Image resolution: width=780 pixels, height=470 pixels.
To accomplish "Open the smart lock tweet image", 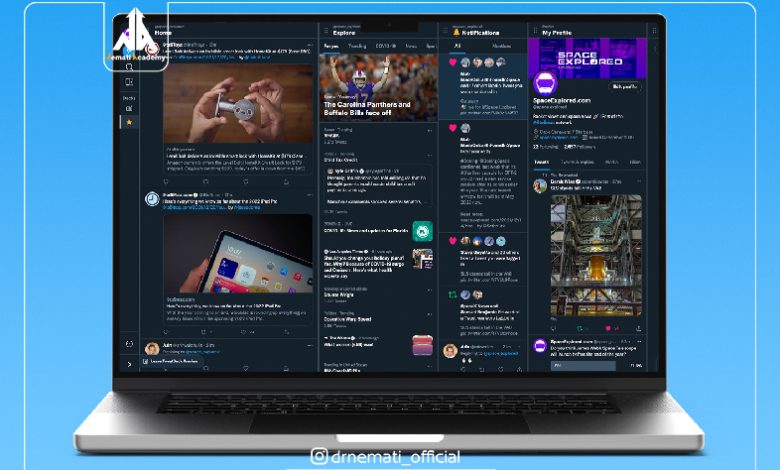I will click(238, 103).
